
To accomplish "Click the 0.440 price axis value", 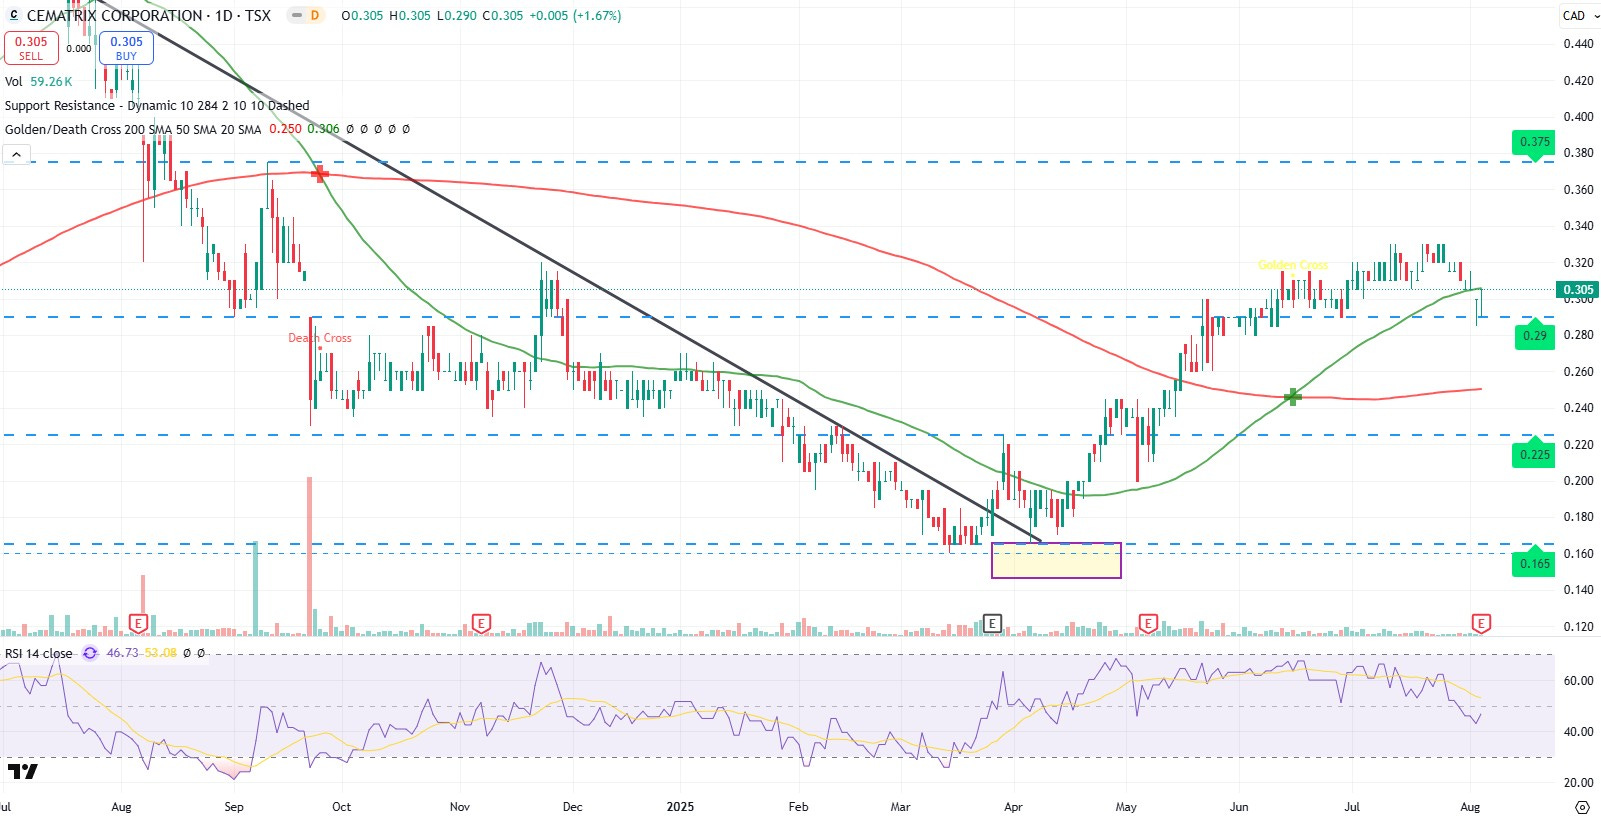I will pos(1578,44).
